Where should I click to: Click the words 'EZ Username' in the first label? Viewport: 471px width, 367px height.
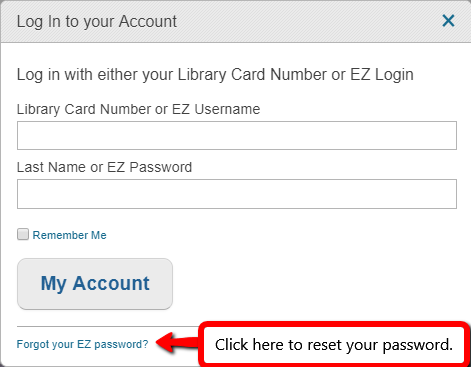[x=216, y=109]
